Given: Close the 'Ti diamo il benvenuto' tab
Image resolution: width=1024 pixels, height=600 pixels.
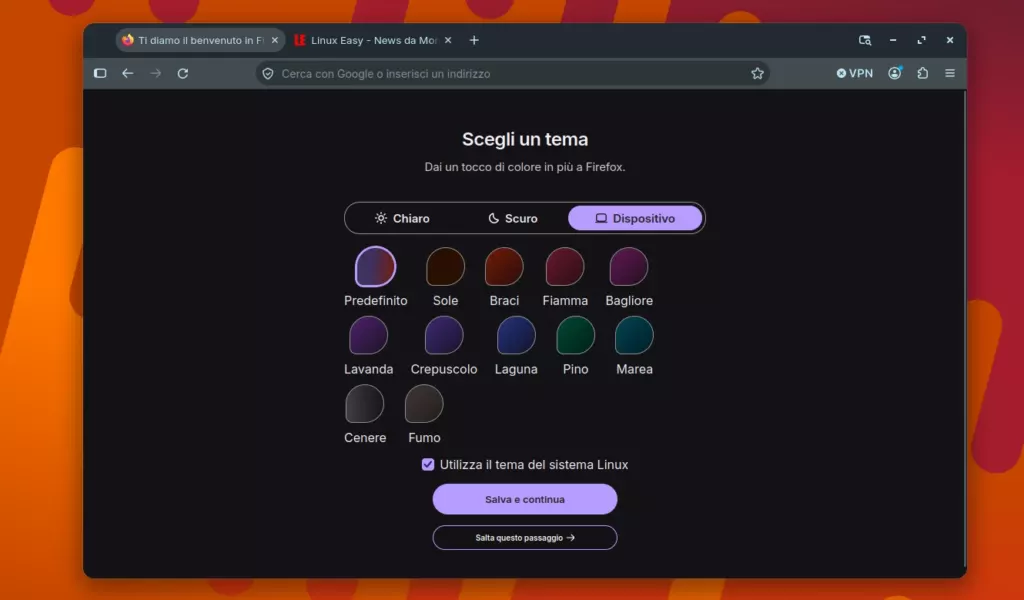Looking at the screenshot, I should tap(275, 40).
